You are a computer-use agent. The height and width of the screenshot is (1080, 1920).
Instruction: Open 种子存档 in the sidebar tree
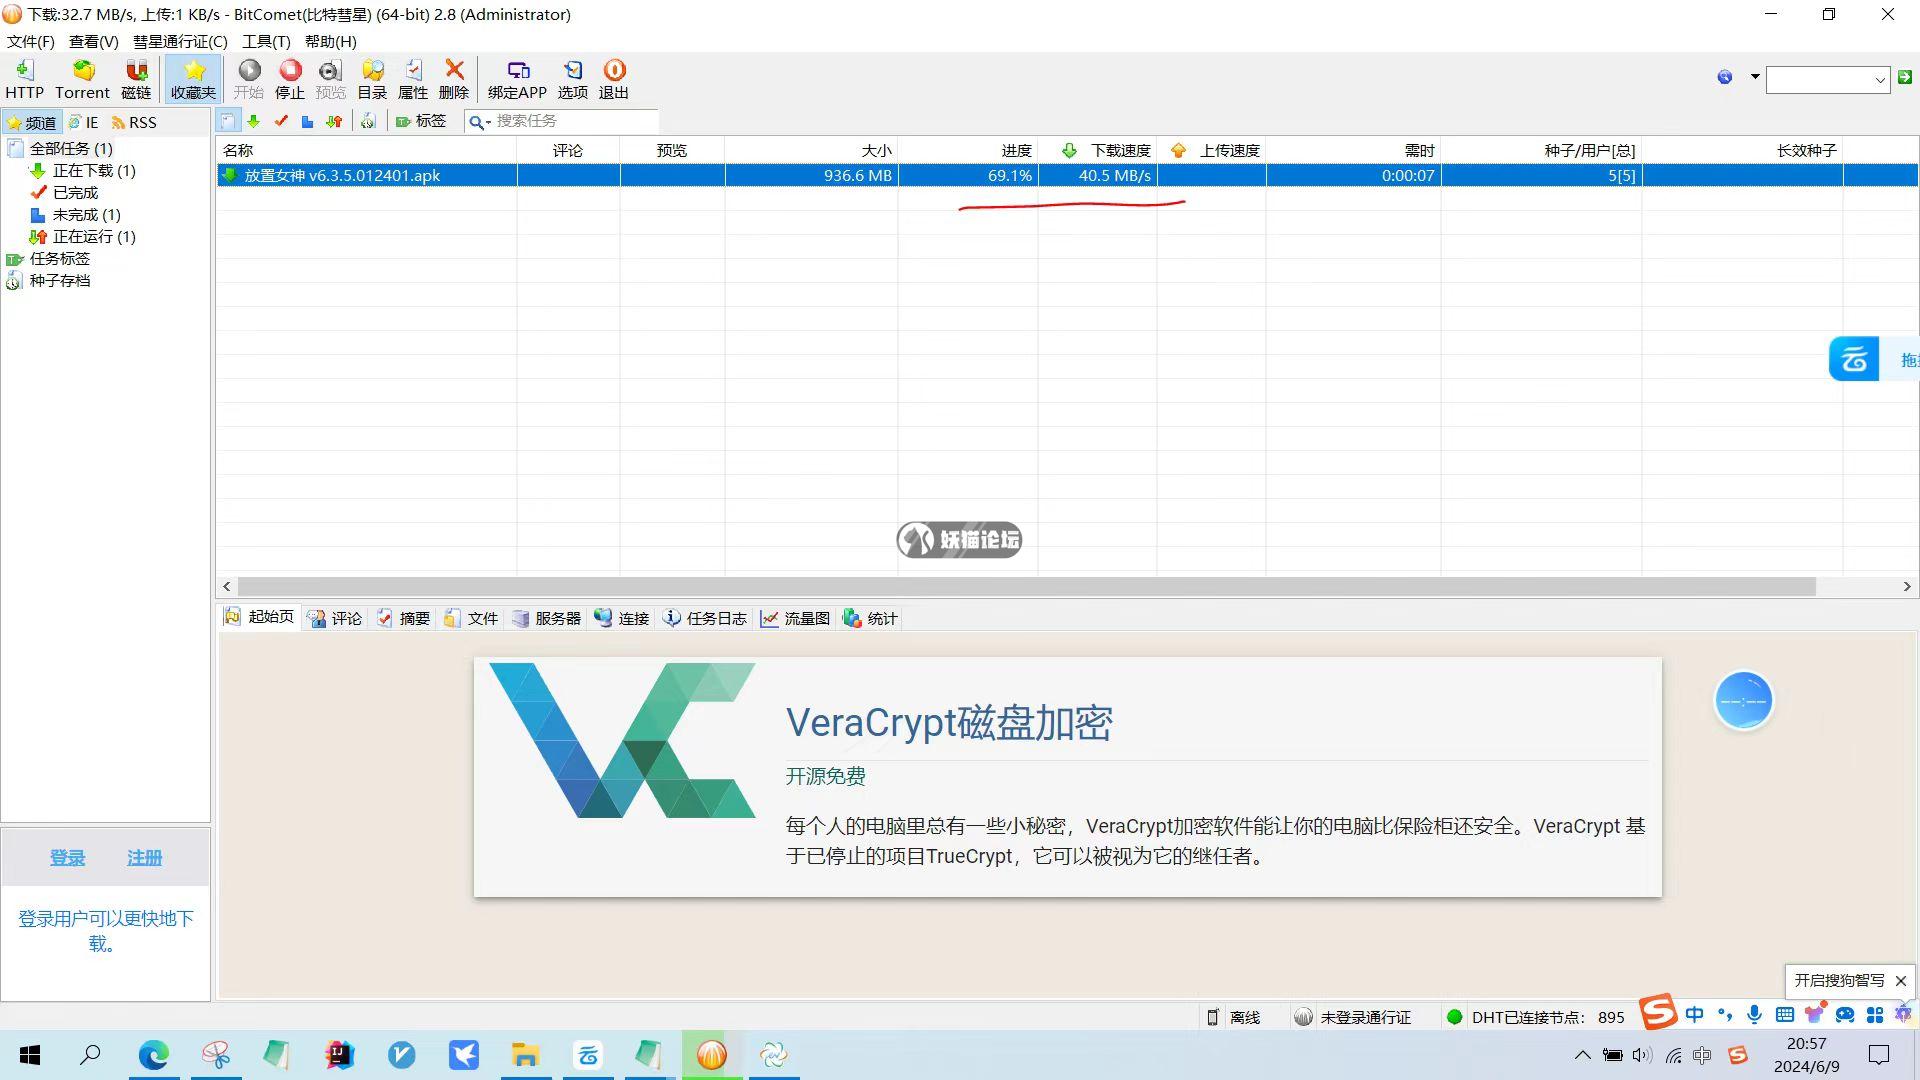point(59,280)
